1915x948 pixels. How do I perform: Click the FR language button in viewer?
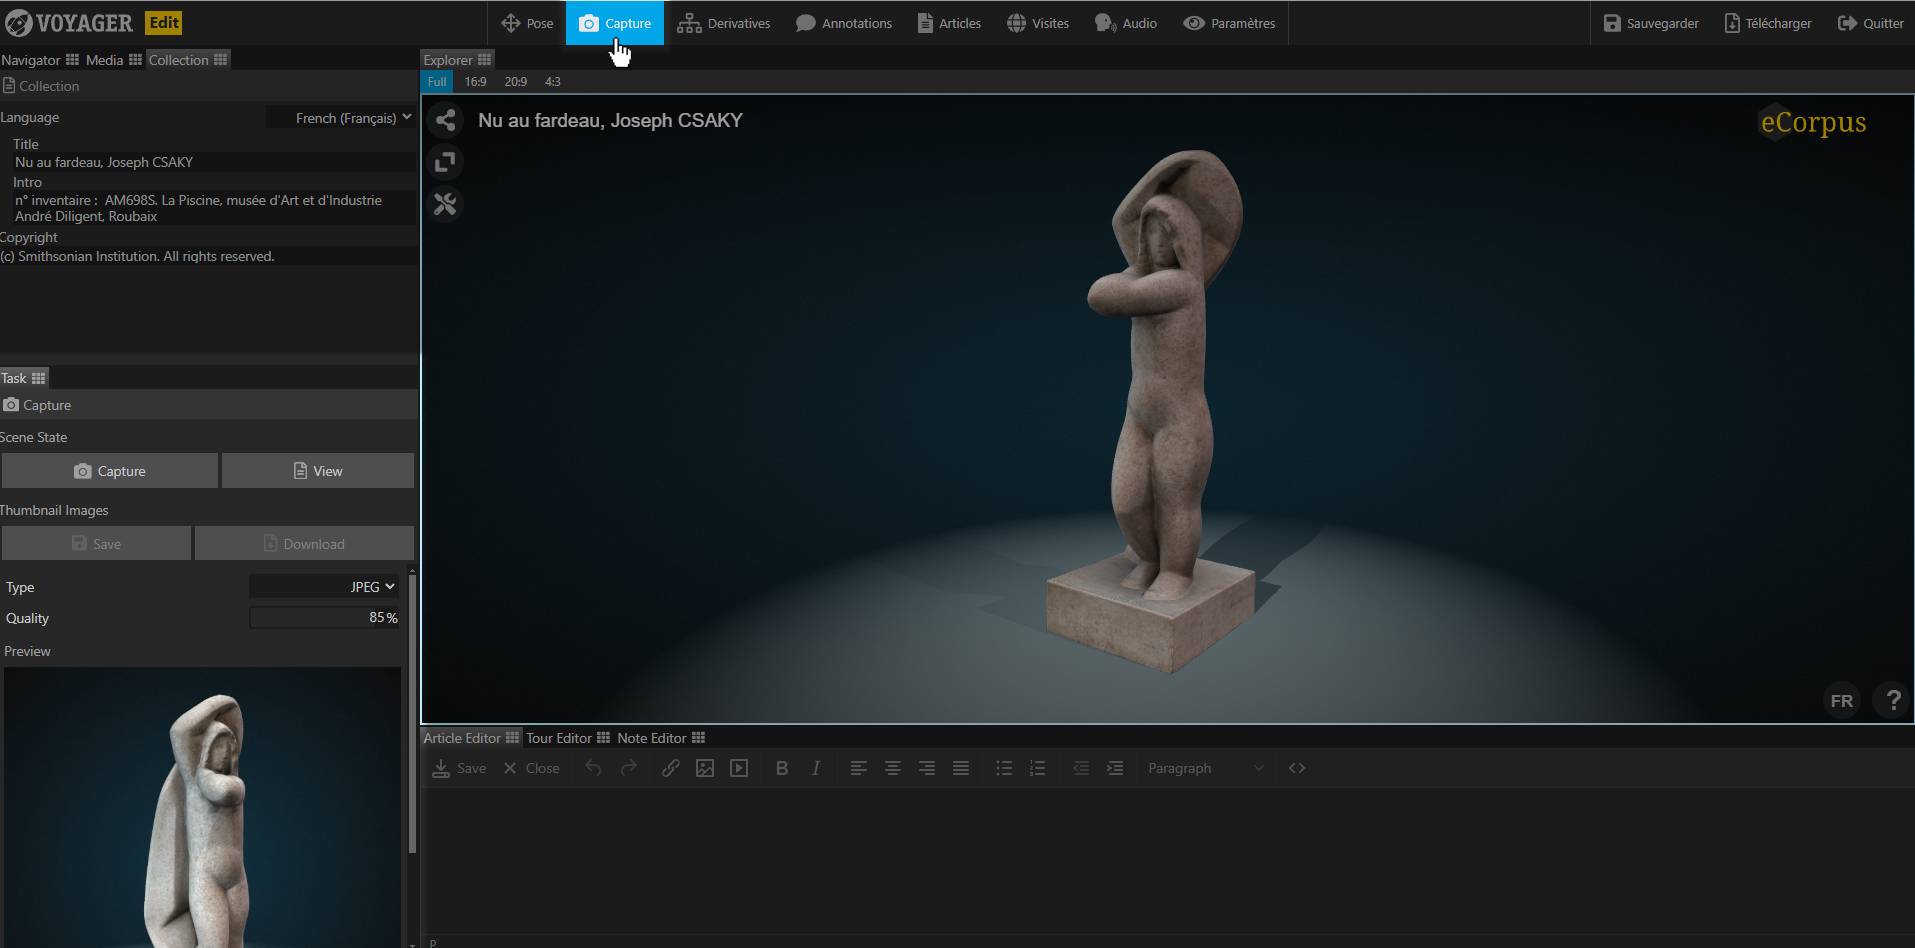1841,701
